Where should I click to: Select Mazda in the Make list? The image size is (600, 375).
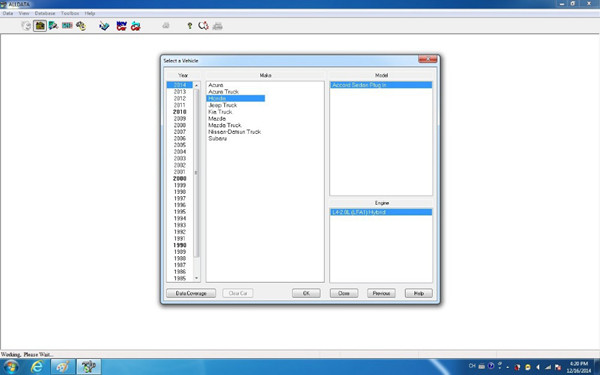coord(217,119)
